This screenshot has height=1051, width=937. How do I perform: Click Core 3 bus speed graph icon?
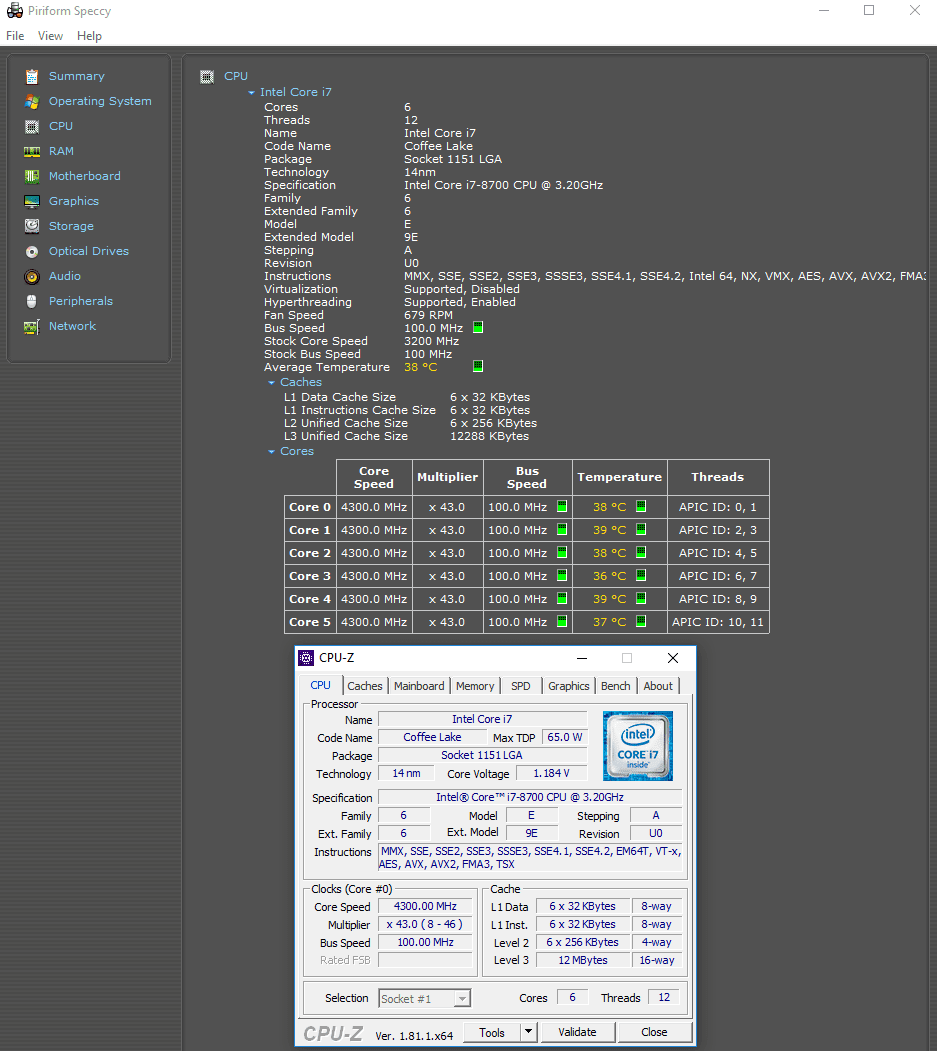562,575
